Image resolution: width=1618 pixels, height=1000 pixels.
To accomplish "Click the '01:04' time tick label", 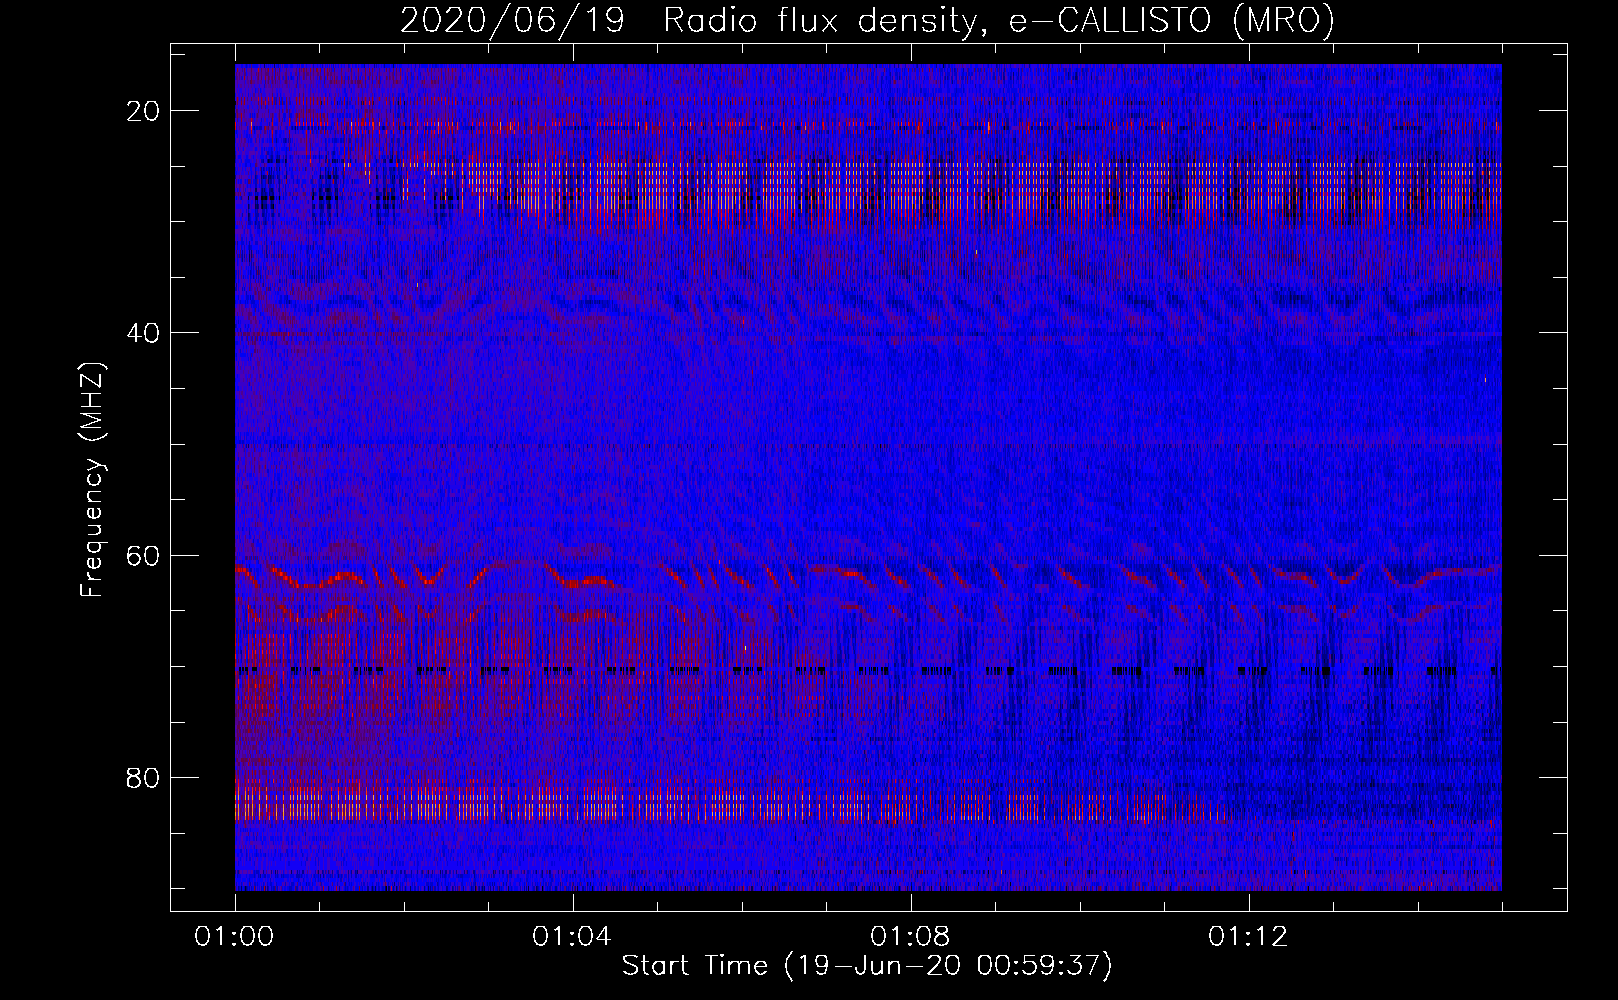I will coord(572,937).
